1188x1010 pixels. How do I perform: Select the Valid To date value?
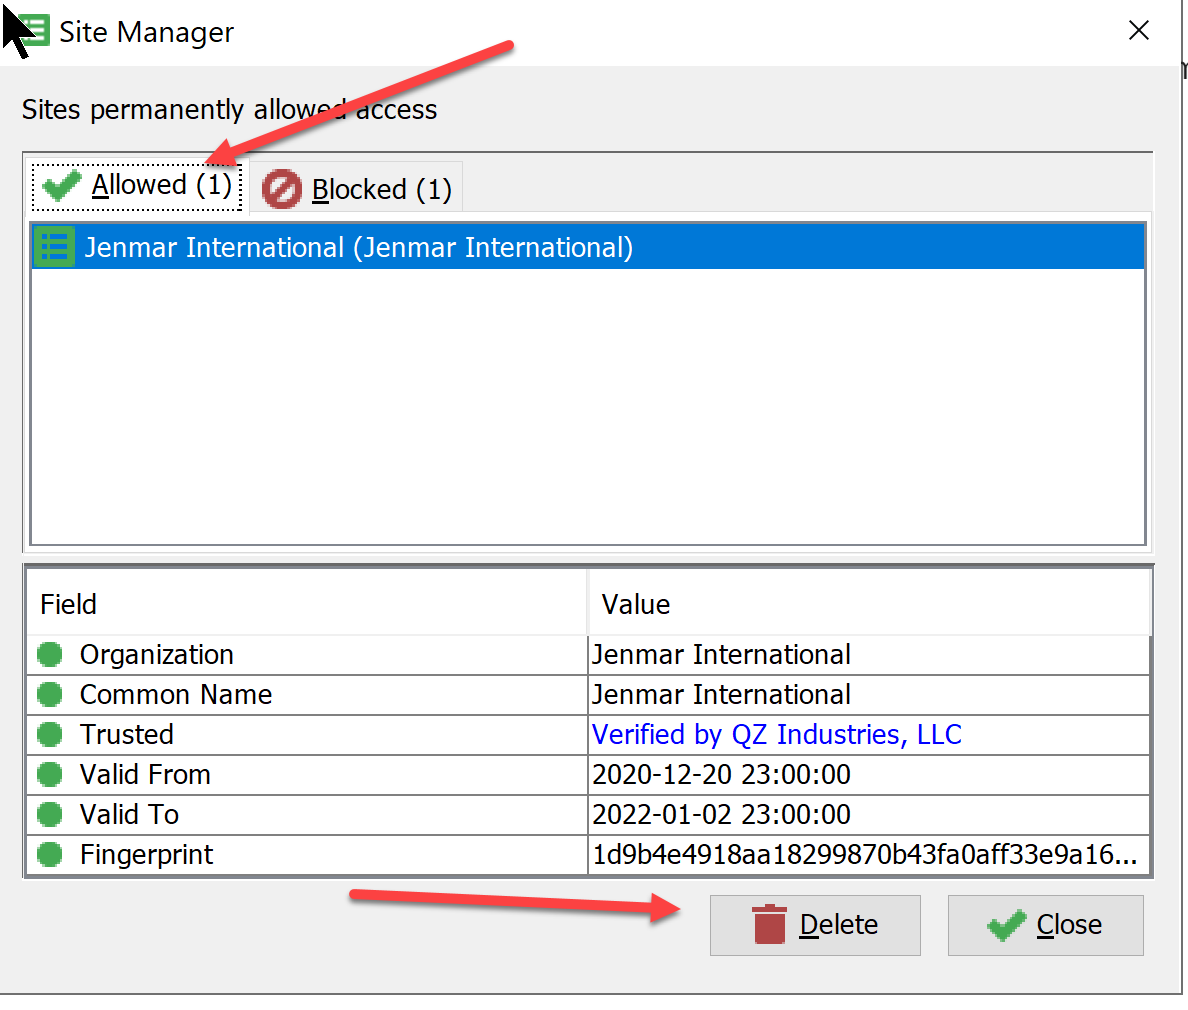(x=721, y=815)
